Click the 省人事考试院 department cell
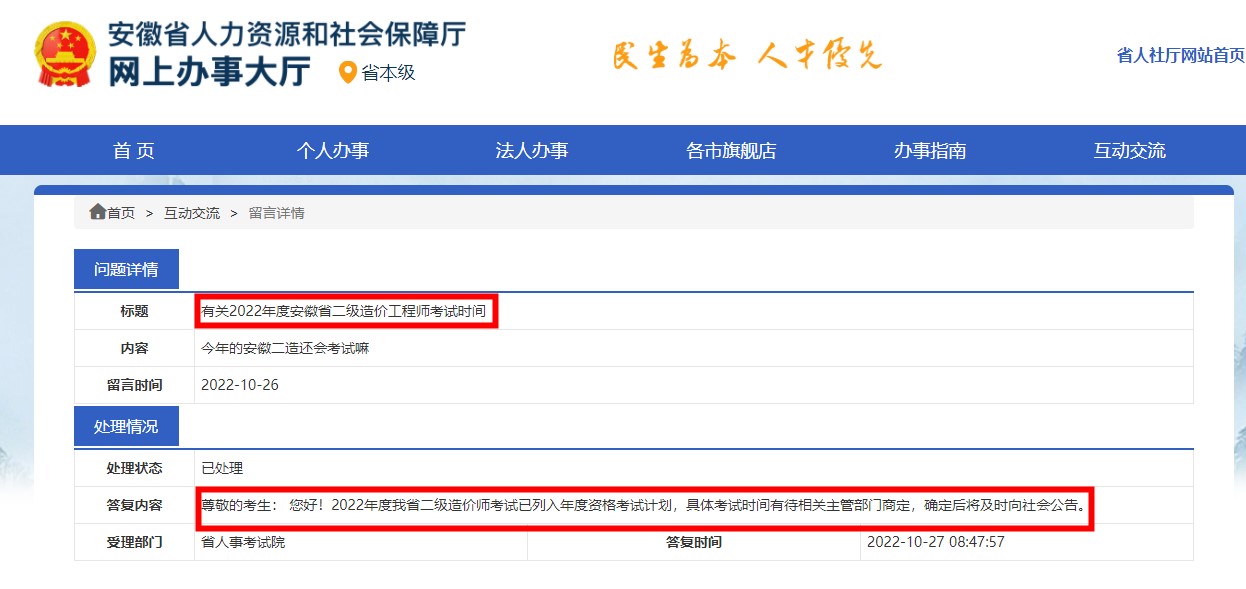This screenshot has width=1246, height=589. coord(242,545)
